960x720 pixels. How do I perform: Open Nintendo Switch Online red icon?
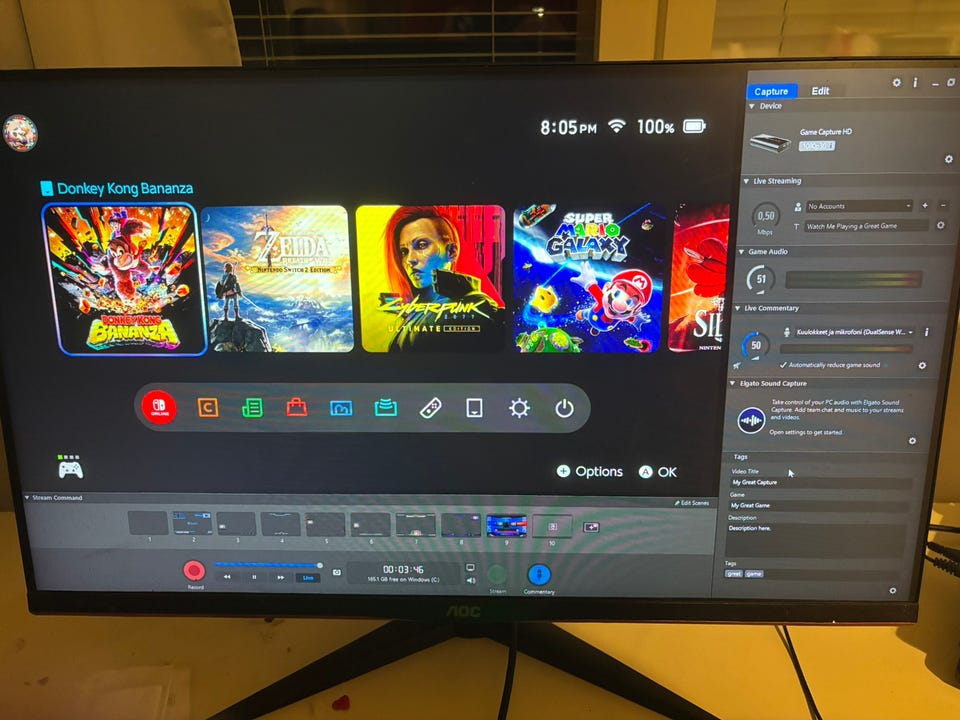[x=159, y=407]
